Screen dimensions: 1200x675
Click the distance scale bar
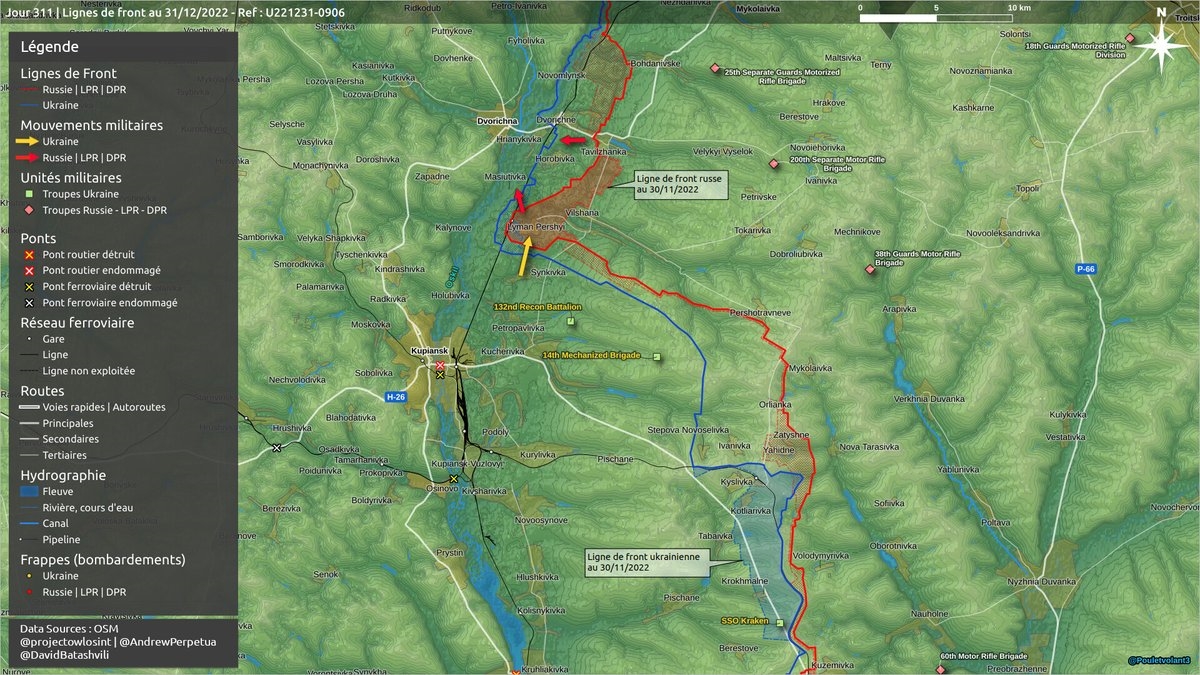tap(937, 18)
